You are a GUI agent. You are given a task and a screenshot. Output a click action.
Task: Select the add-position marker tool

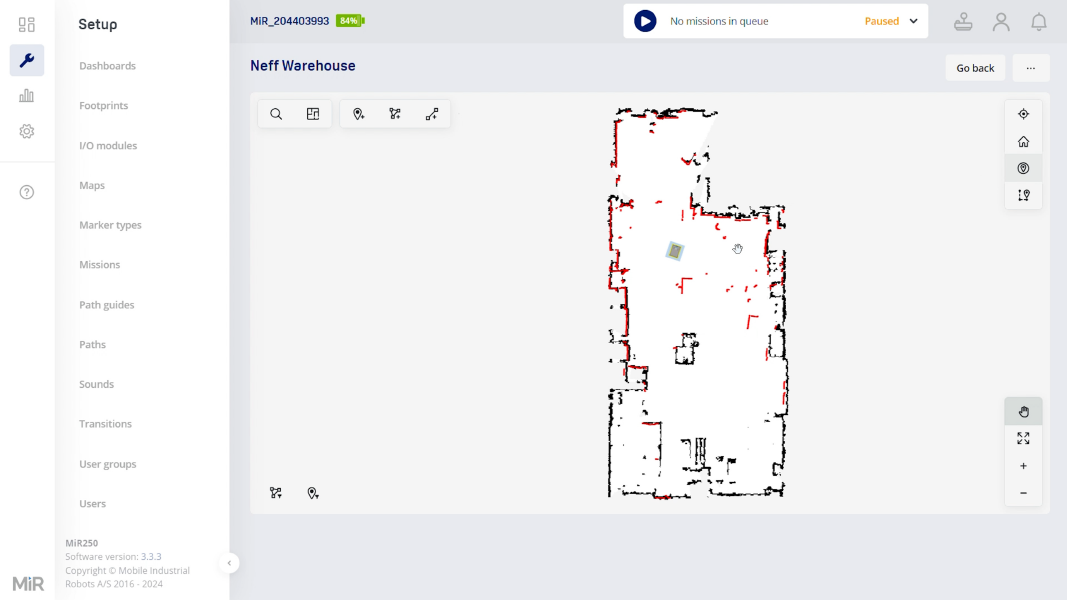(359, 113)
